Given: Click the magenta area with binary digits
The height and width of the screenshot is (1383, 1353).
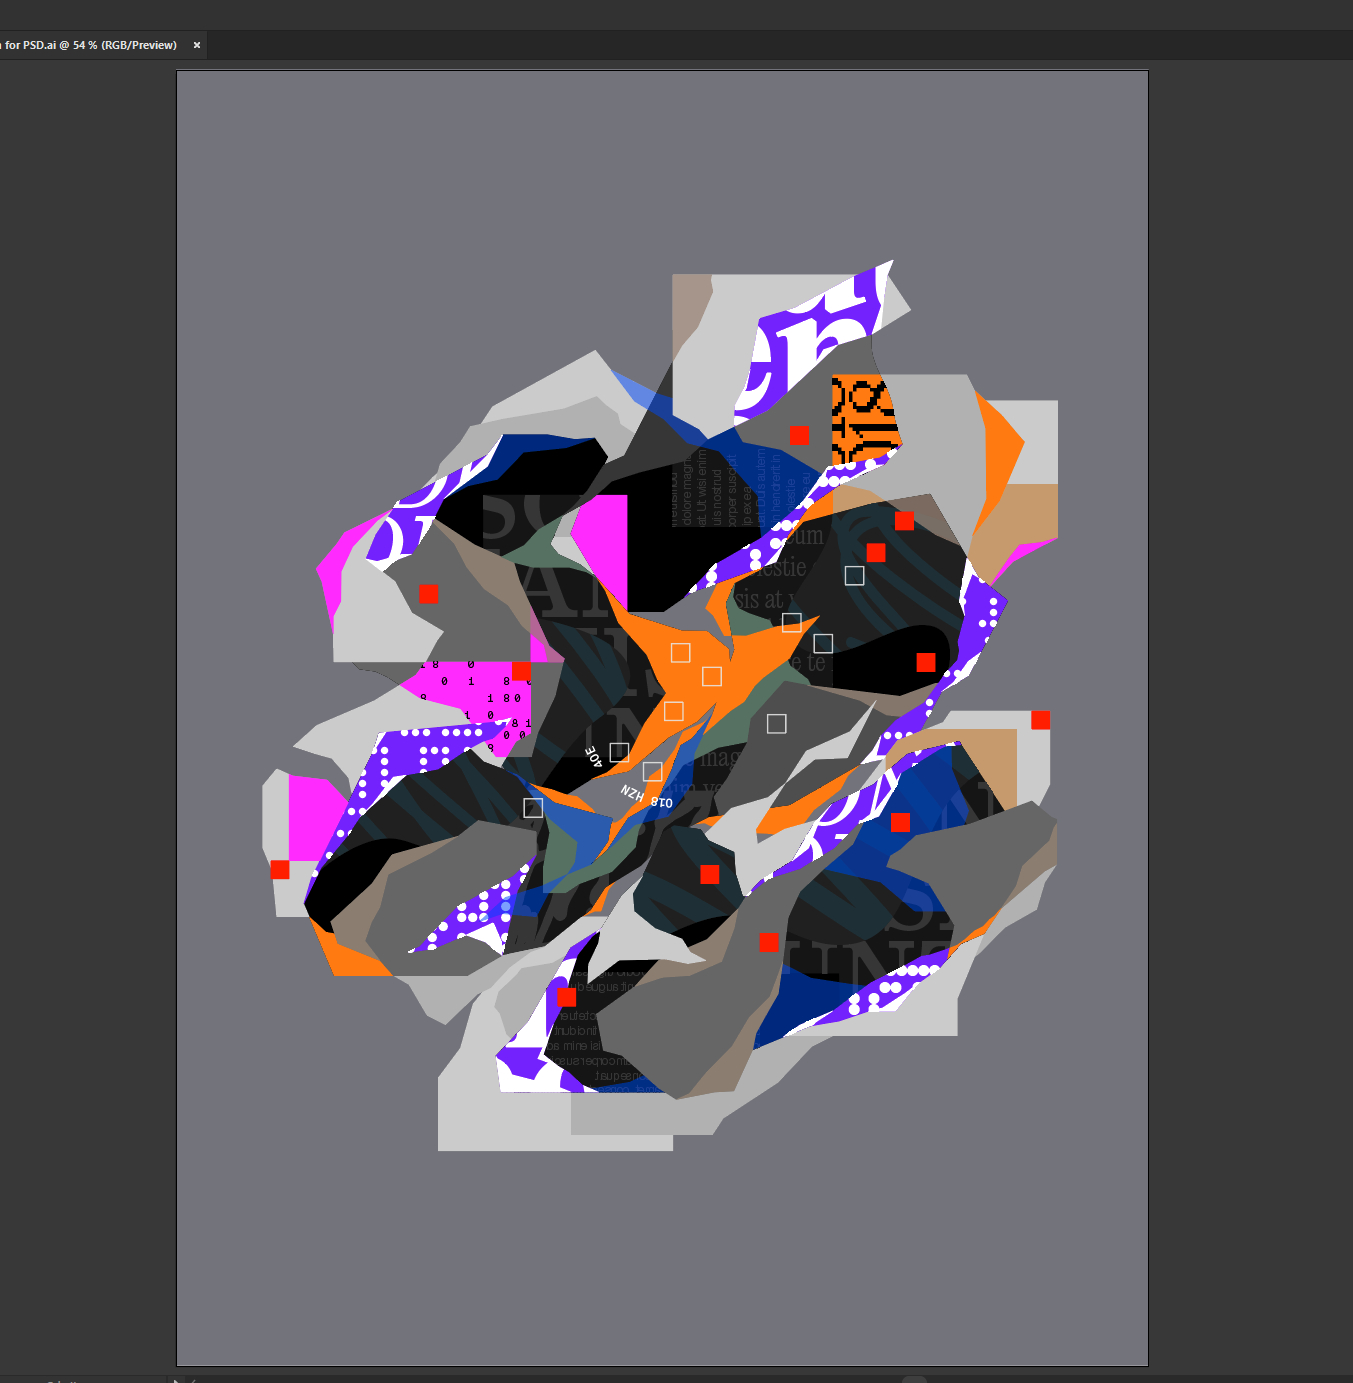Looking at the screenshot, I should click(470, 692).
